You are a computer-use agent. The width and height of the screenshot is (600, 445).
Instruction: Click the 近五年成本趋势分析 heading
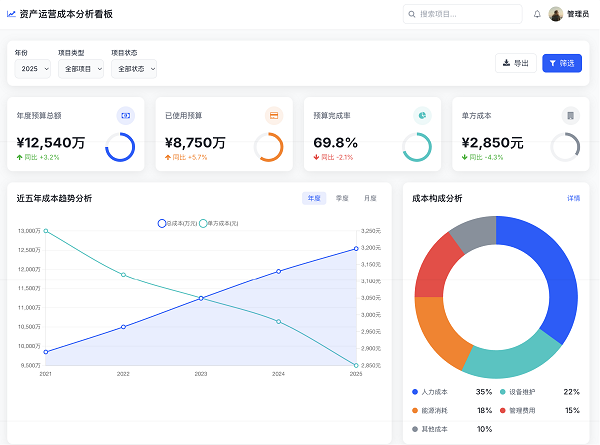[54, 198]
